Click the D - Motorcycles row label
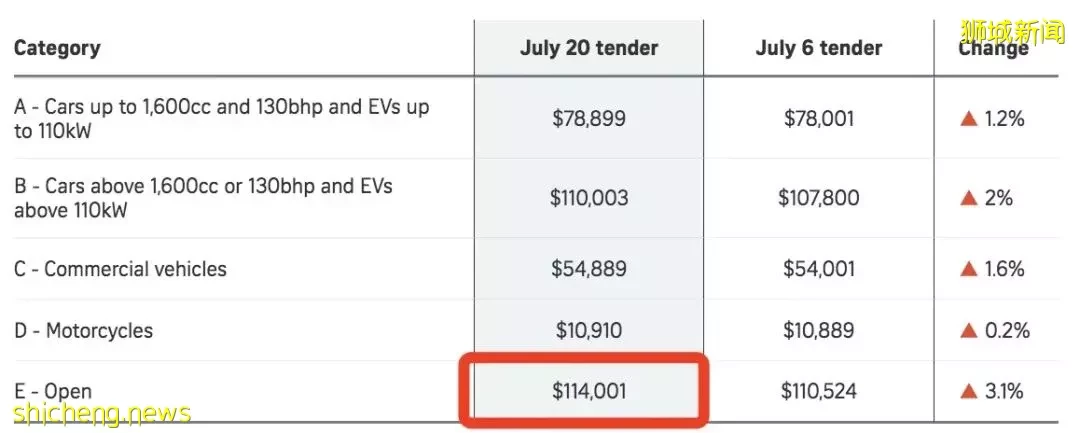 point(83,330)
